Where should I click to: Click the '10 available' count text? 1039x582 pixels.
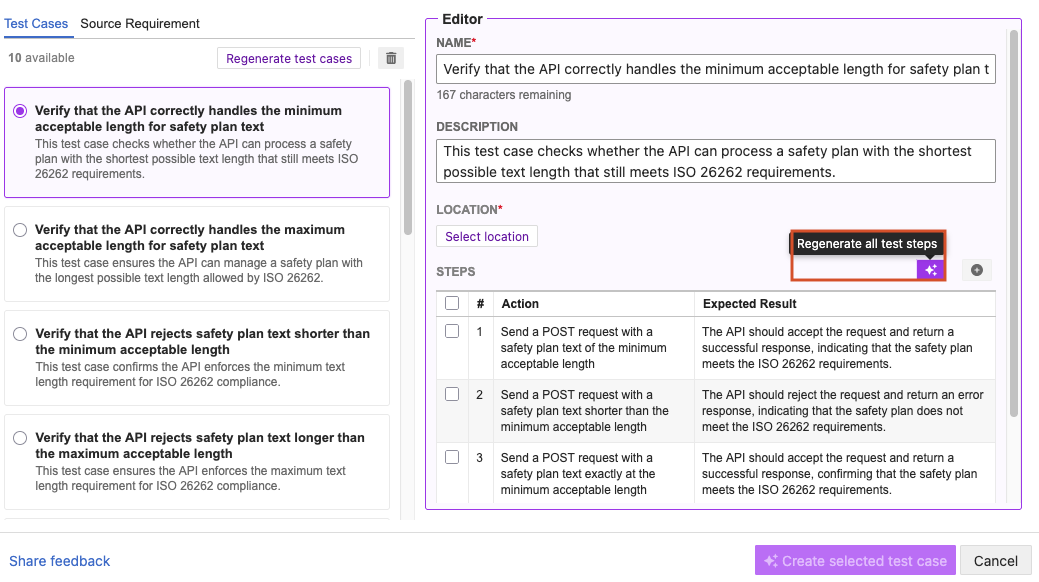point(41,58)
